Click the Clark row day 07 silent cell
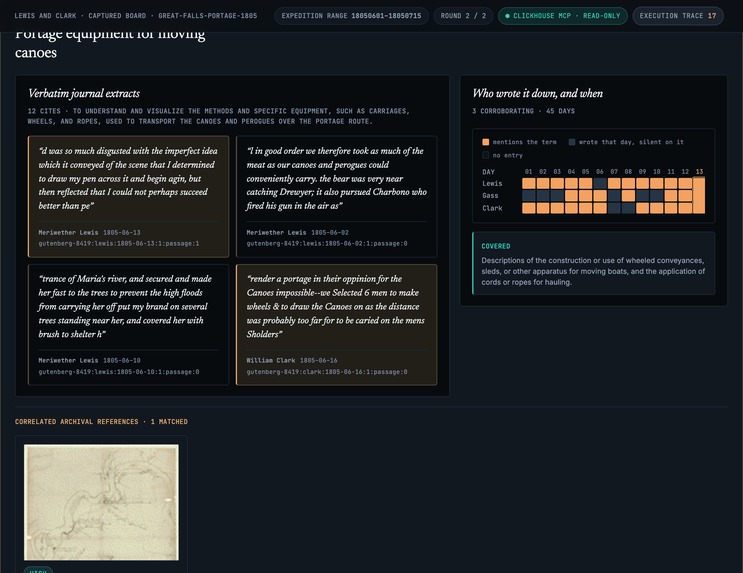The width and height of the screenshot is (743, 573). point(614,208)
